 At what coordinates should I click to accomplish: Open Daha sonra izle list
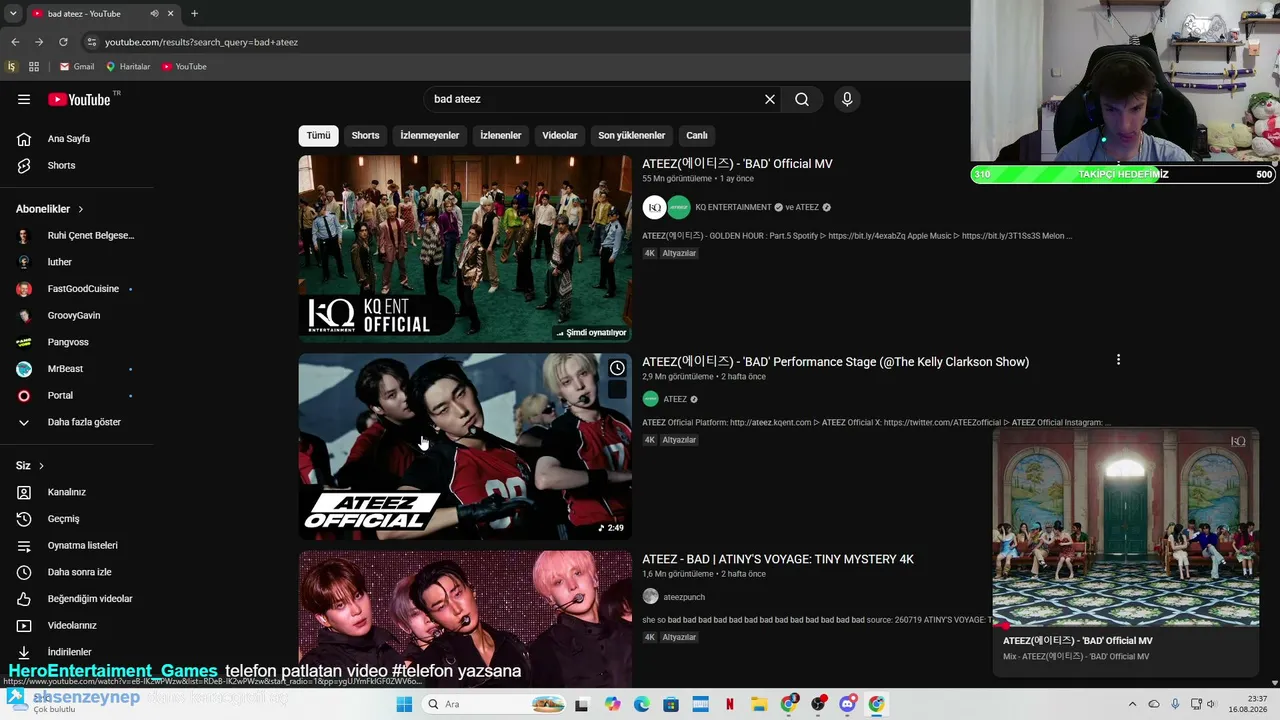point(77,572)
